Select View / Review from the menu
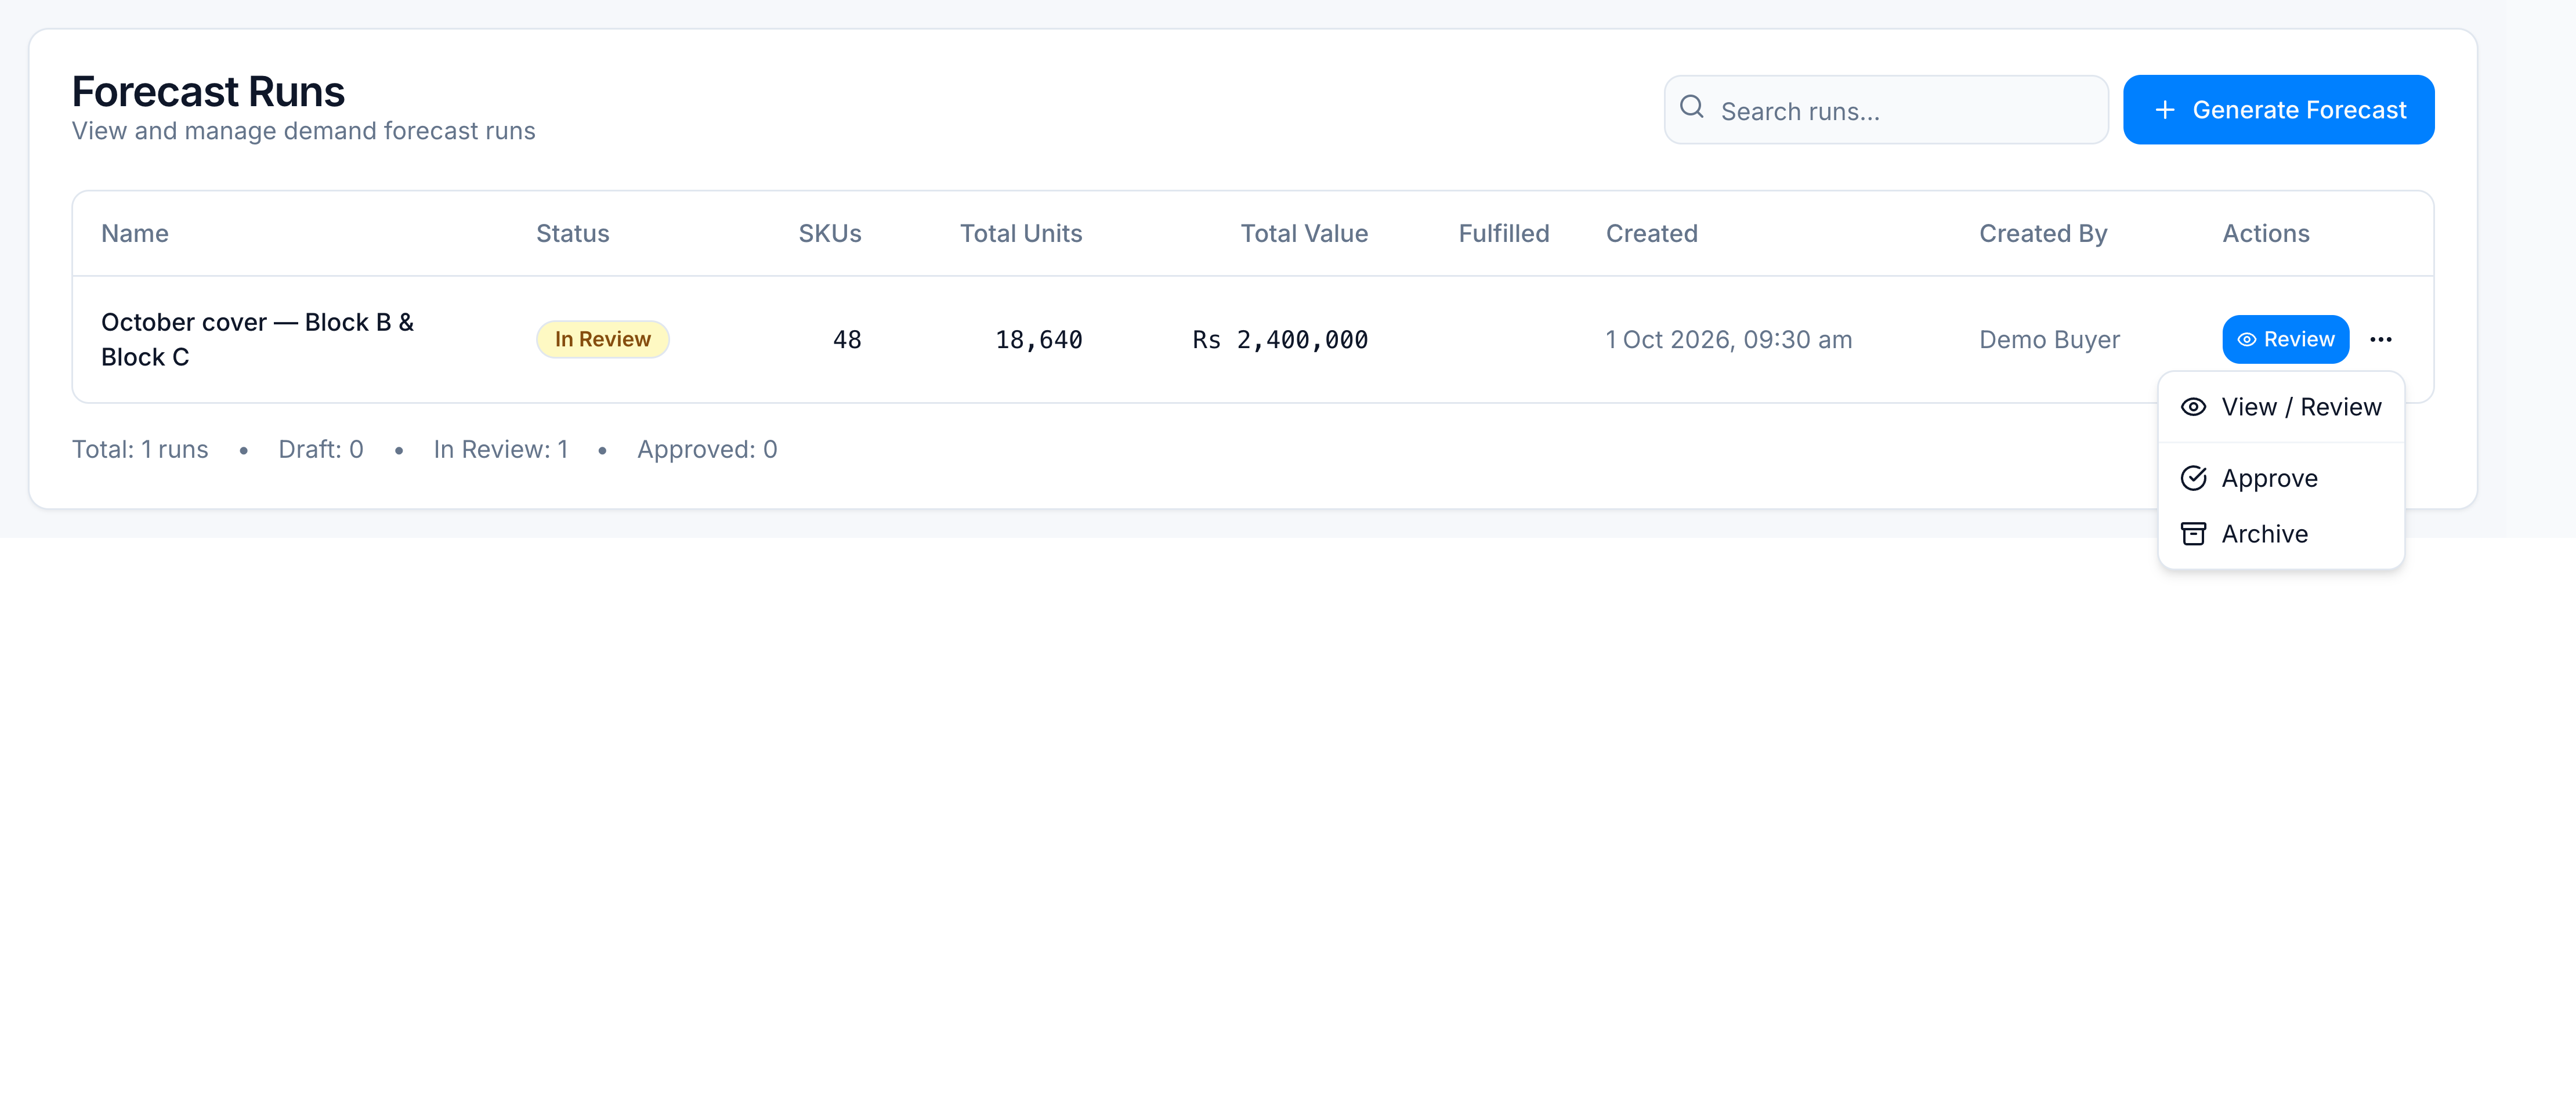Image resolution: width=2576 pixels, height=1114 pixels. coord(2281,407)
